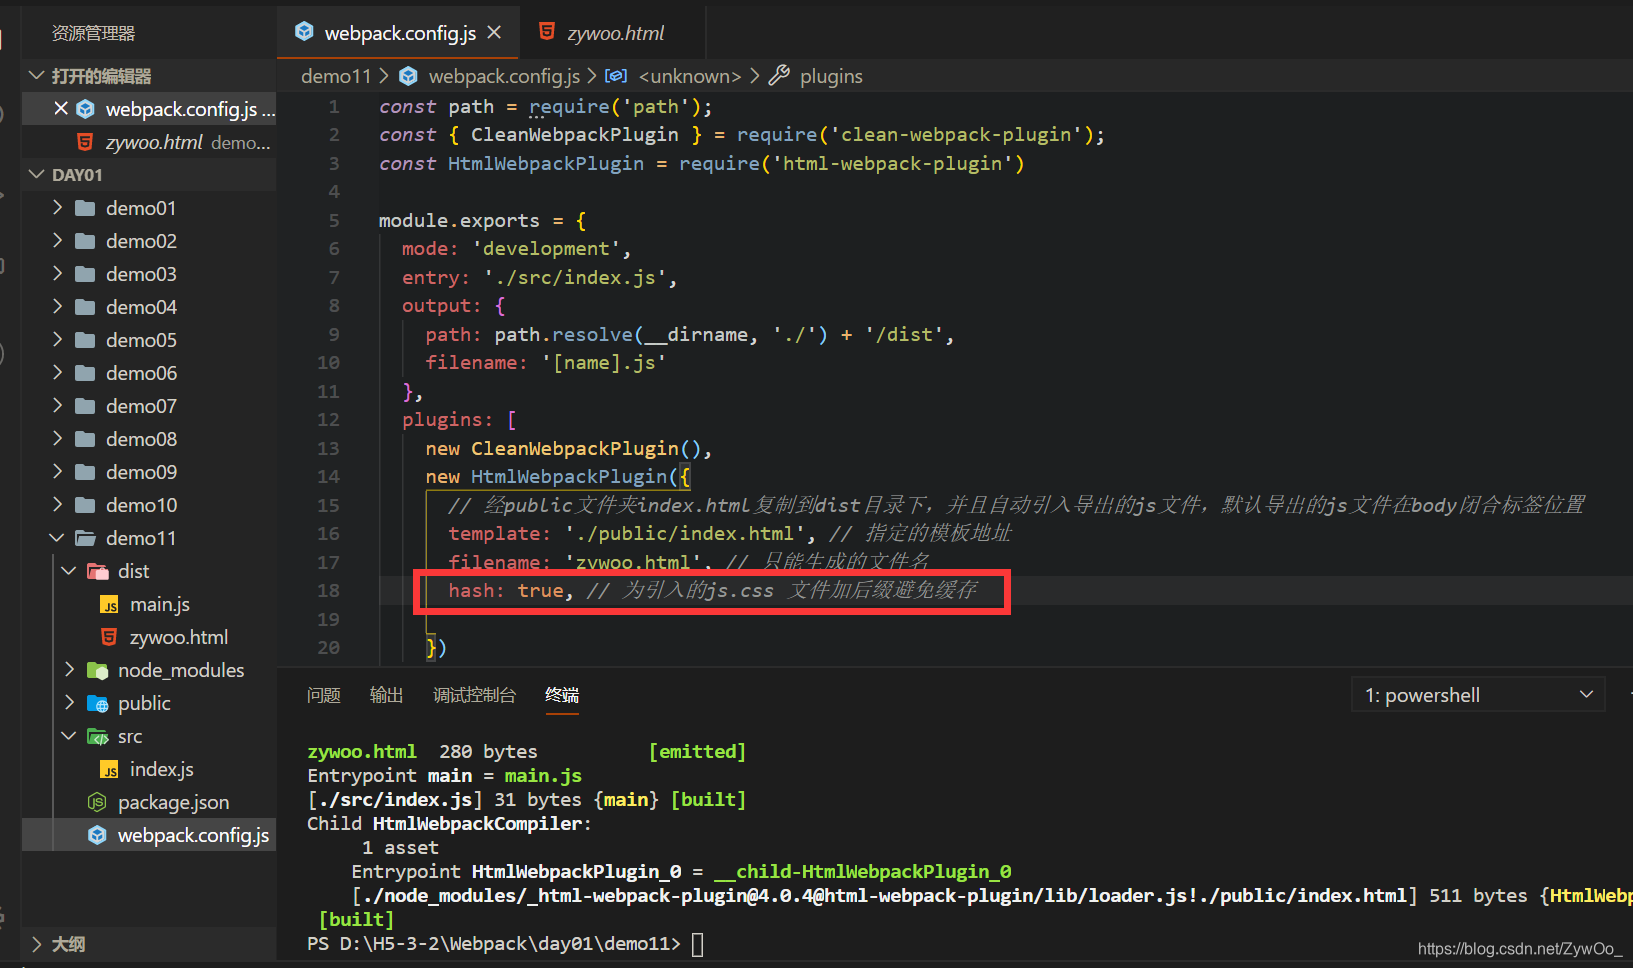Collapse the DAY01 workspace section
The image size is (1633, 968).
pyautogui.click(x=37, y=175)
